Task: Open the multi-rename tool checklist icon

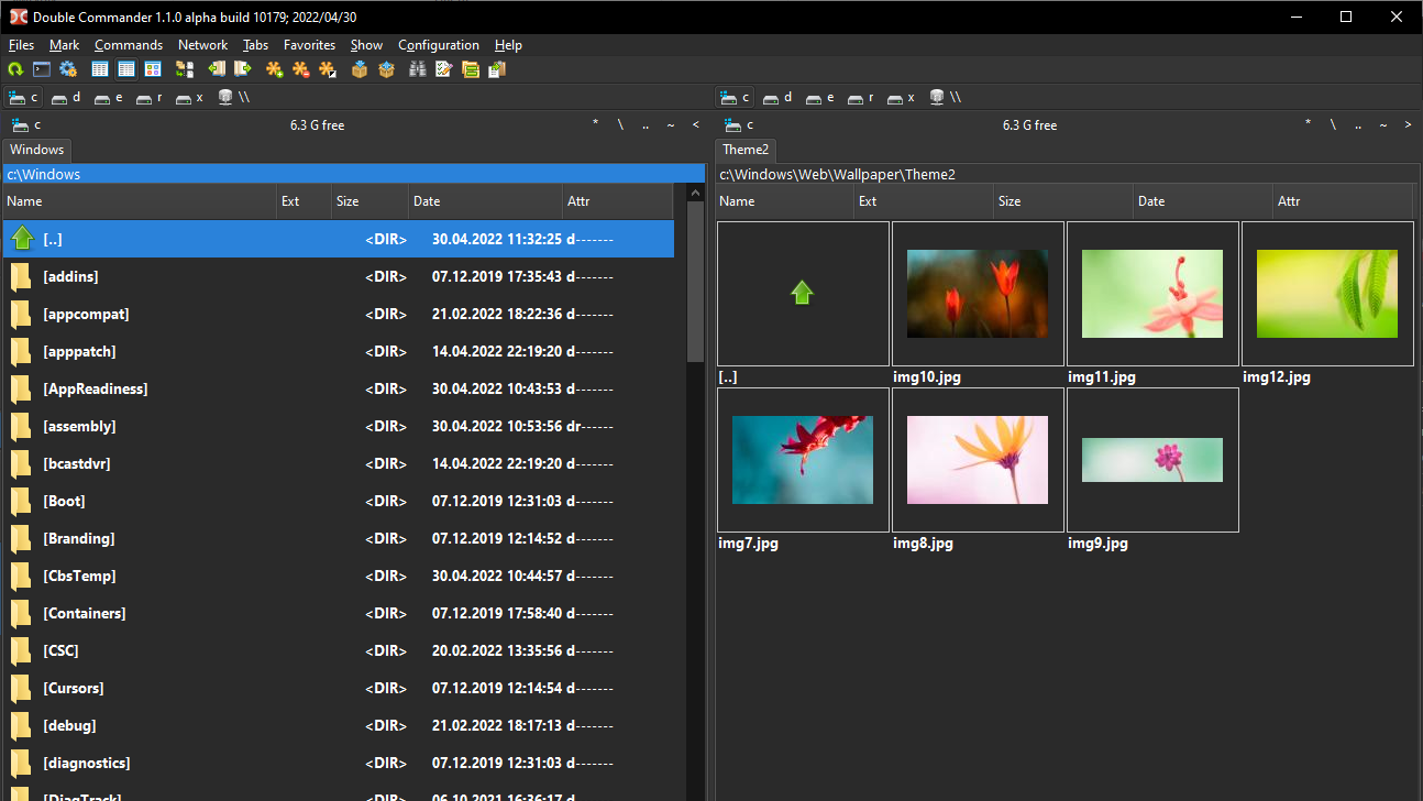Action: coord(444,69)
